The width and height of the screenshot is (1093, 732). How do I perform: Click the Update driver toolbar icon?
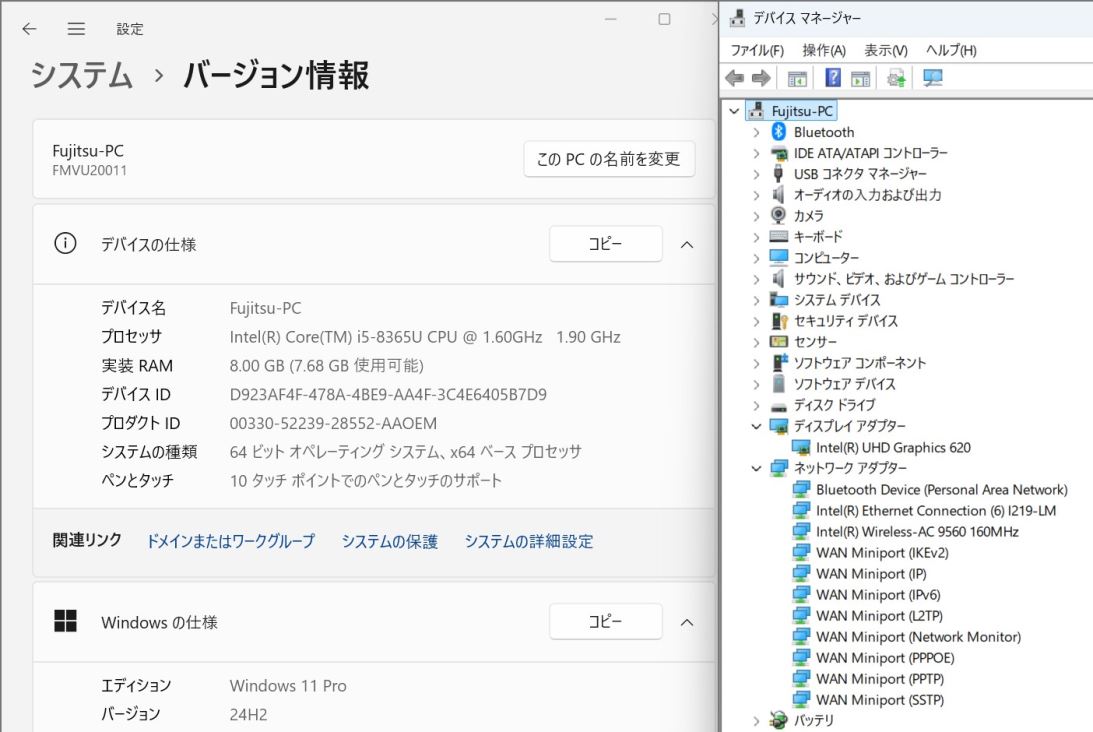[x=896, y=78]
